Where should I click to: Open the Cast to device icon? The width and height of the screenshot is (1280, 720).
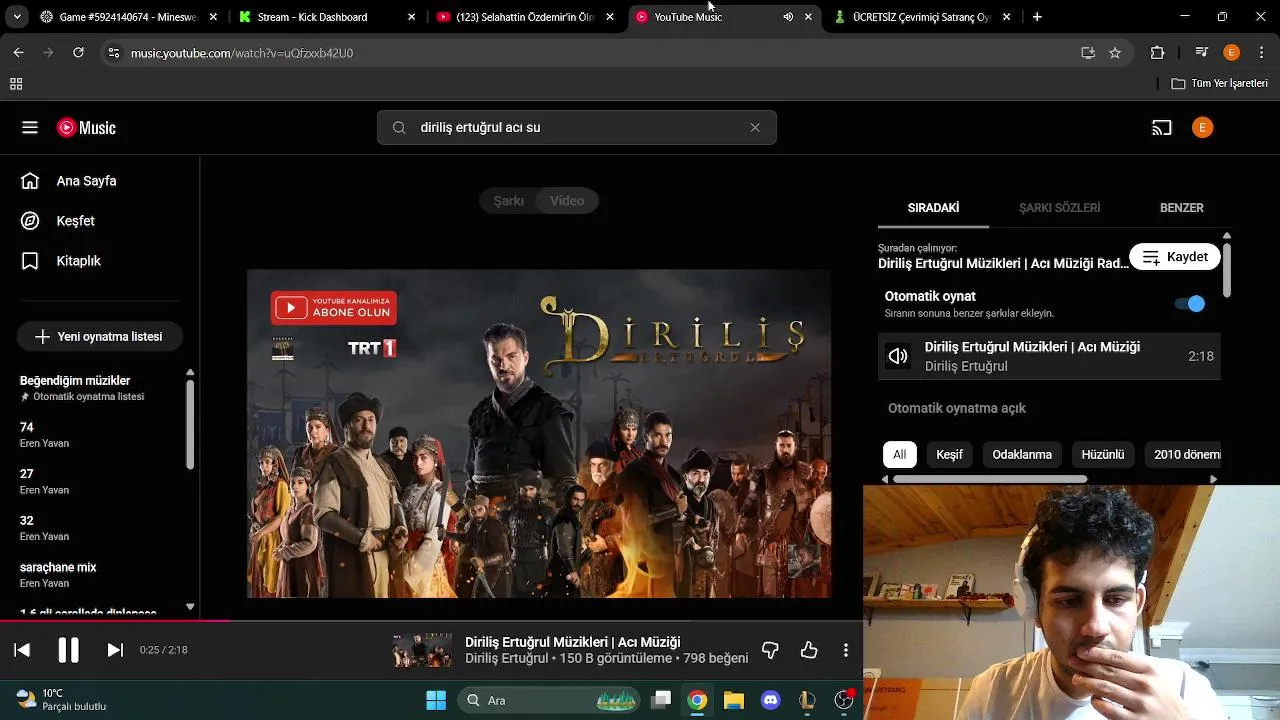(1161, 128)
